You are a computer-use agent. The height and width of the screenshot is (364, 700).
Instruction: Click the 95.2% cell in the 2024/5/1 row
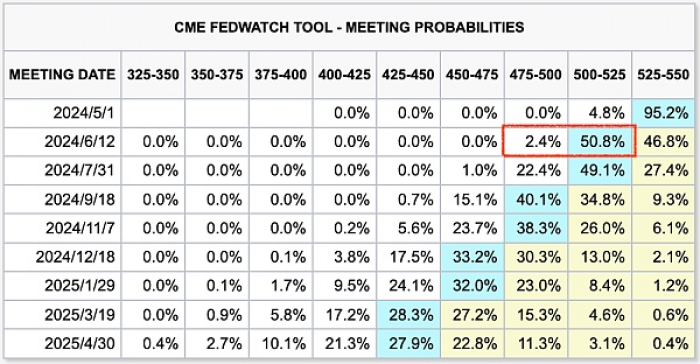[x=663, y=113]
